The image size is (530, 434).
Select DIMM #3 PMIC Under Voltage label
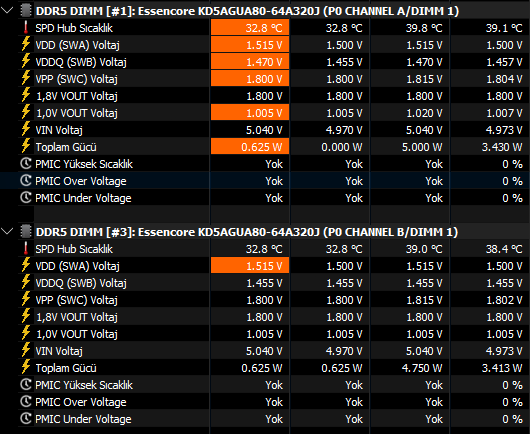[83, 419]
